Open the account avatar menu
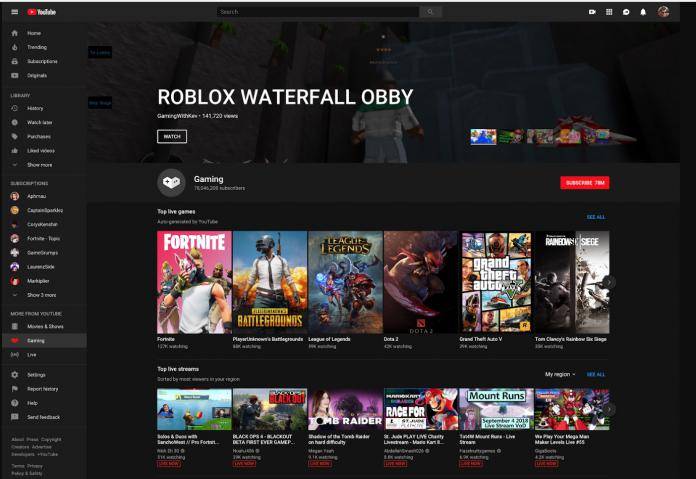The width and height of the screenshot is (696, 479). coord(664,12)
